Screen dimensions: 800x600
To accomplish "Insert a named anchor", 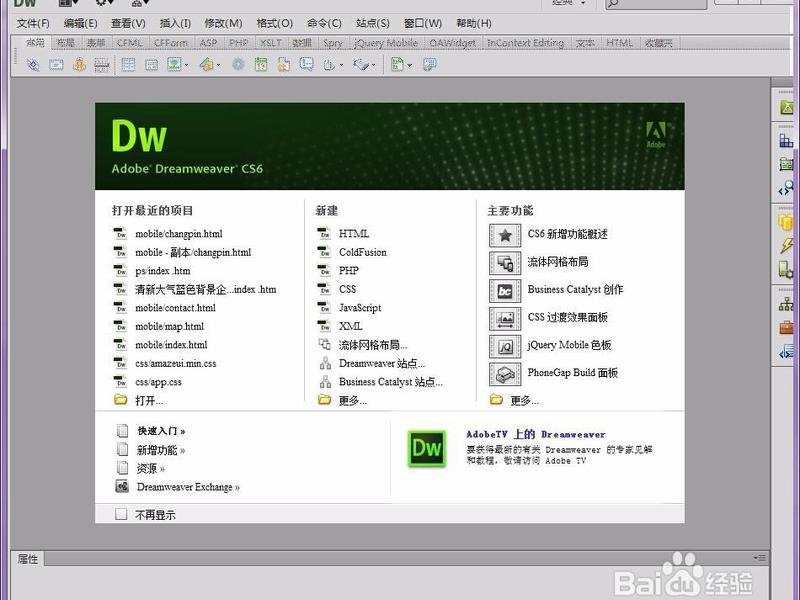I will pos(79,65).
